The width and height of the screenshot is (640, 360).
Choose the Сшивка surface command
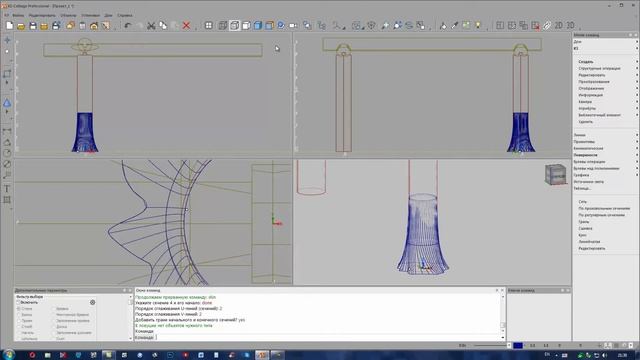point(585,229)
